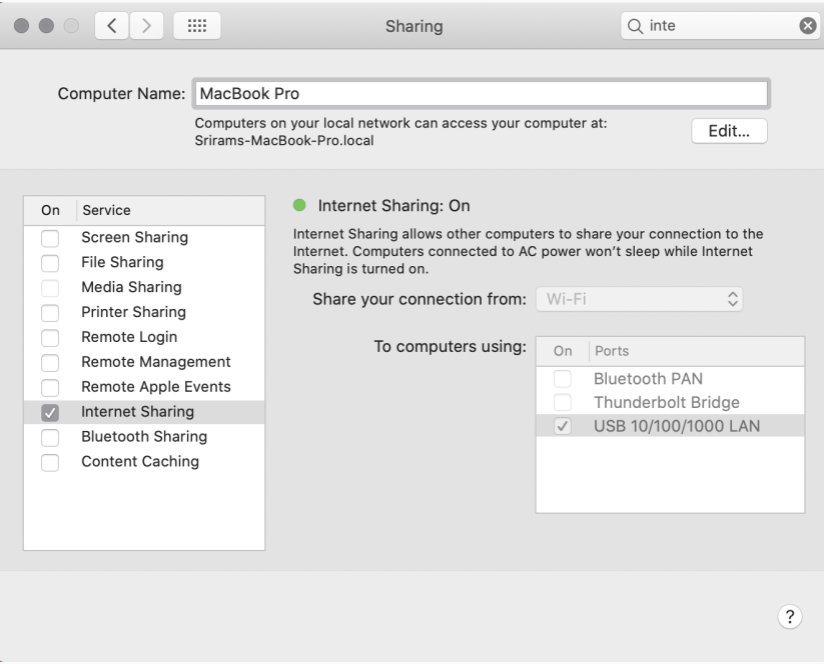The height and width of the screenshot is (664, 824).
Task: Select the Thunderbolt Bridge port label
Action: tap(666, 402)
